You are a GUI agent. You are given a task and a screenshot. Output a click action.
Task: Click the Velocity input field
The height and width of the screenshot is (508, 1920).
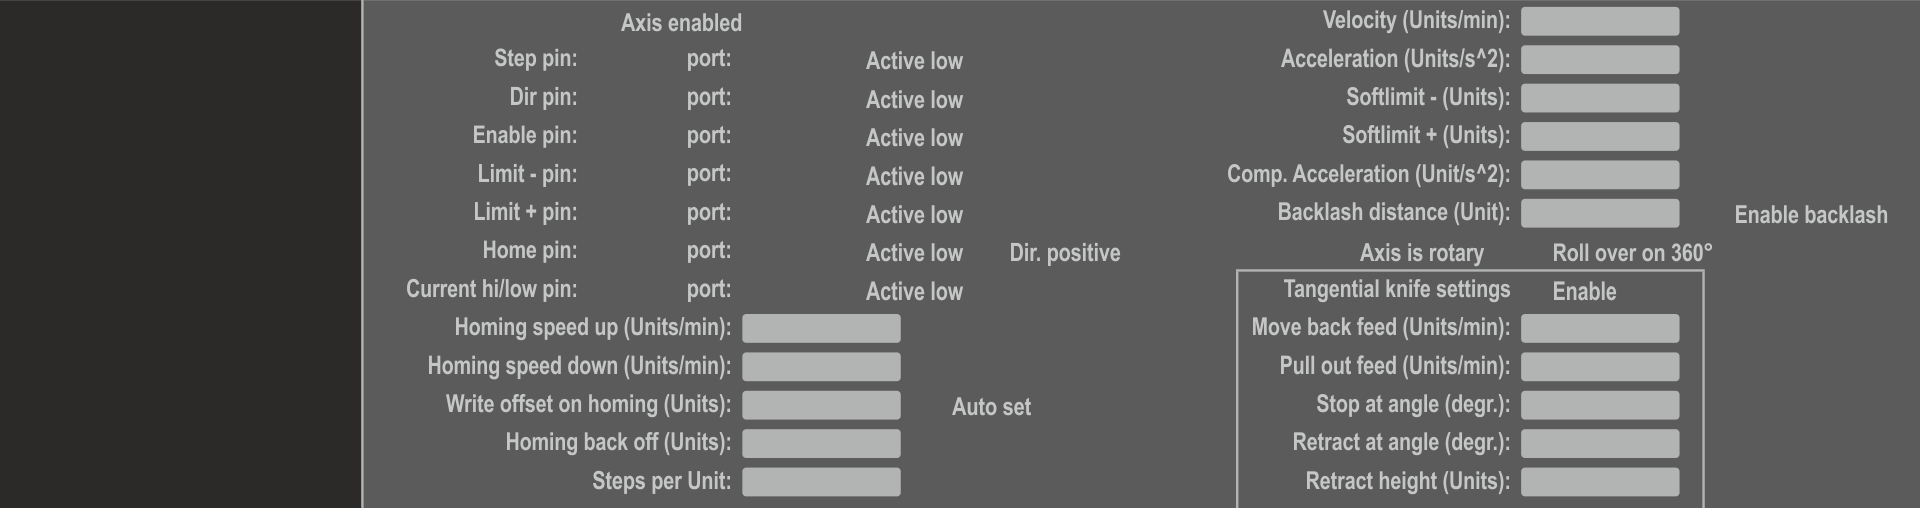[1599, 21]
